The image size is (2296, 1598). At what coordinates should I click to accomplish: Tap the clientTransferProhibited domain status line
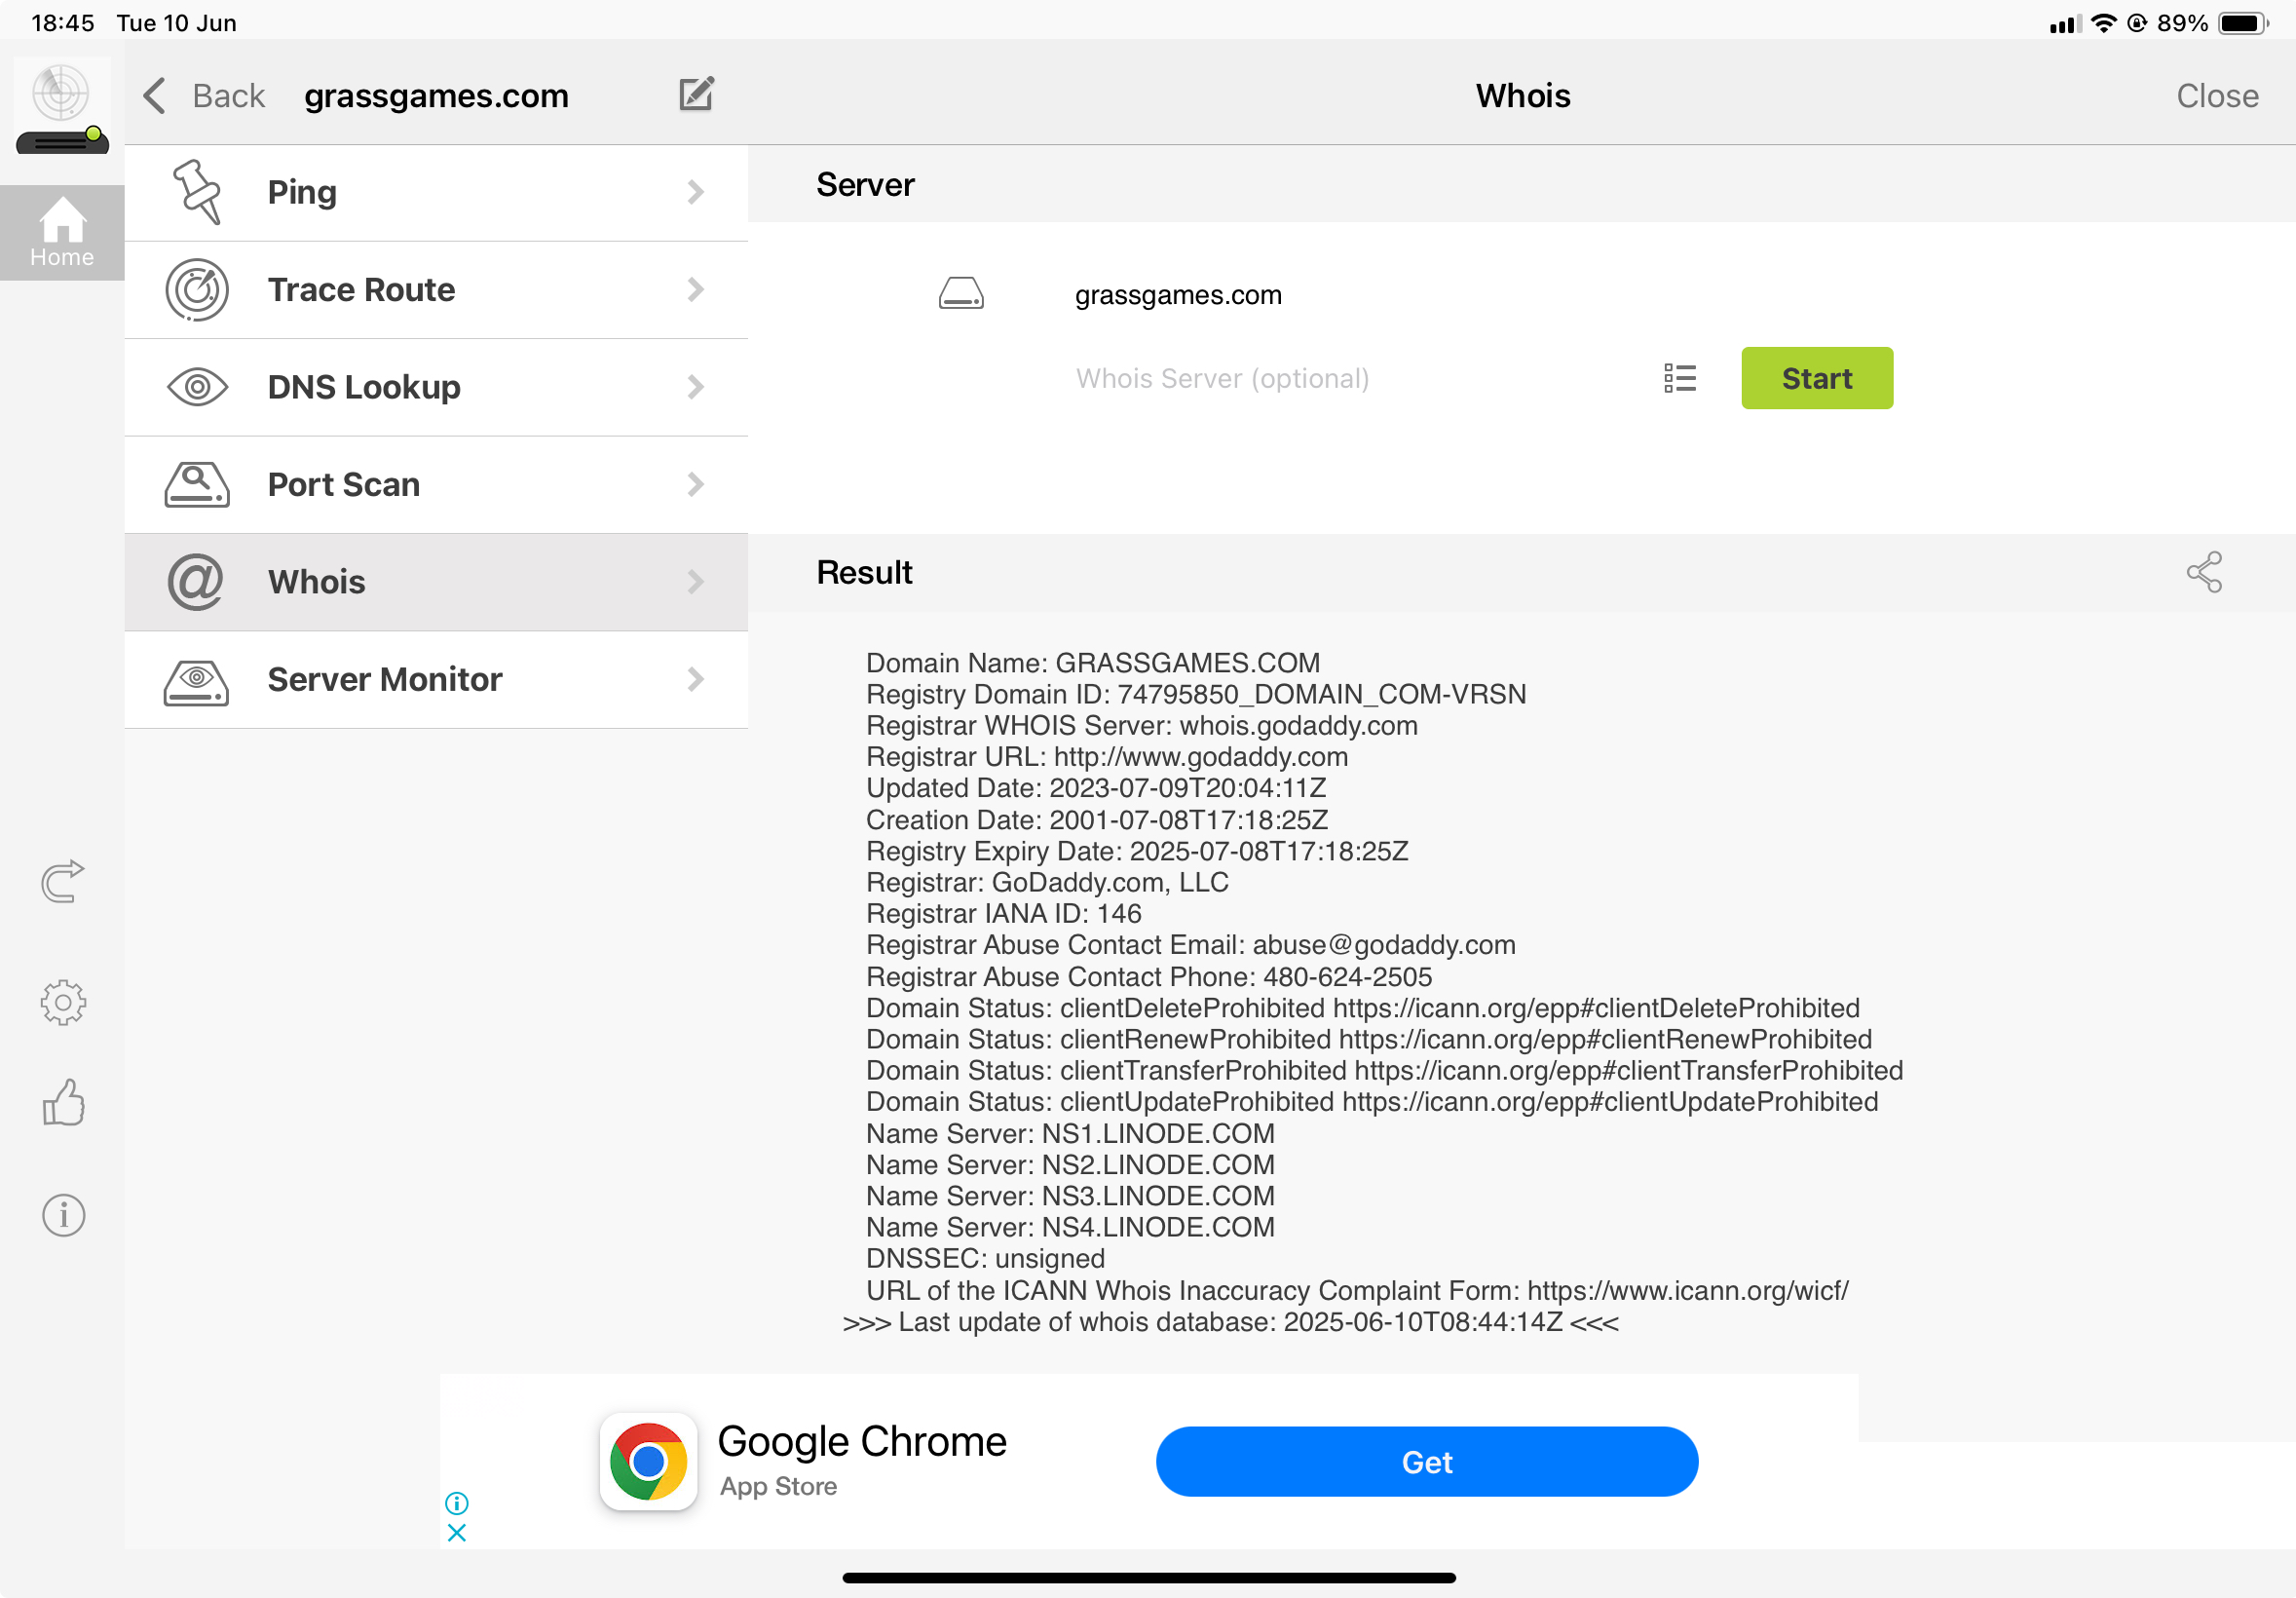[1384, 1070]
